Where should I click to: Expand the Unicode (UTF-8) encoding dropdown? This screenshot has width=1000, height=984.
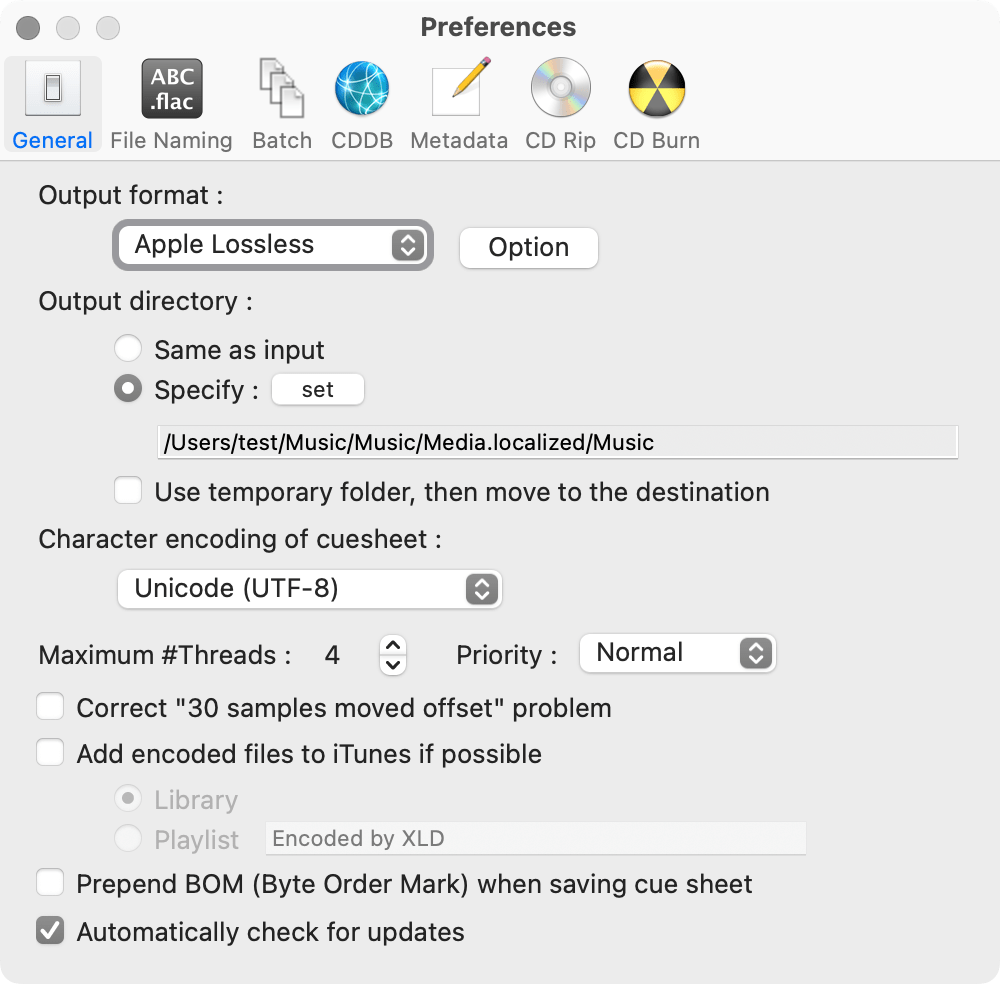click(309, 589)
